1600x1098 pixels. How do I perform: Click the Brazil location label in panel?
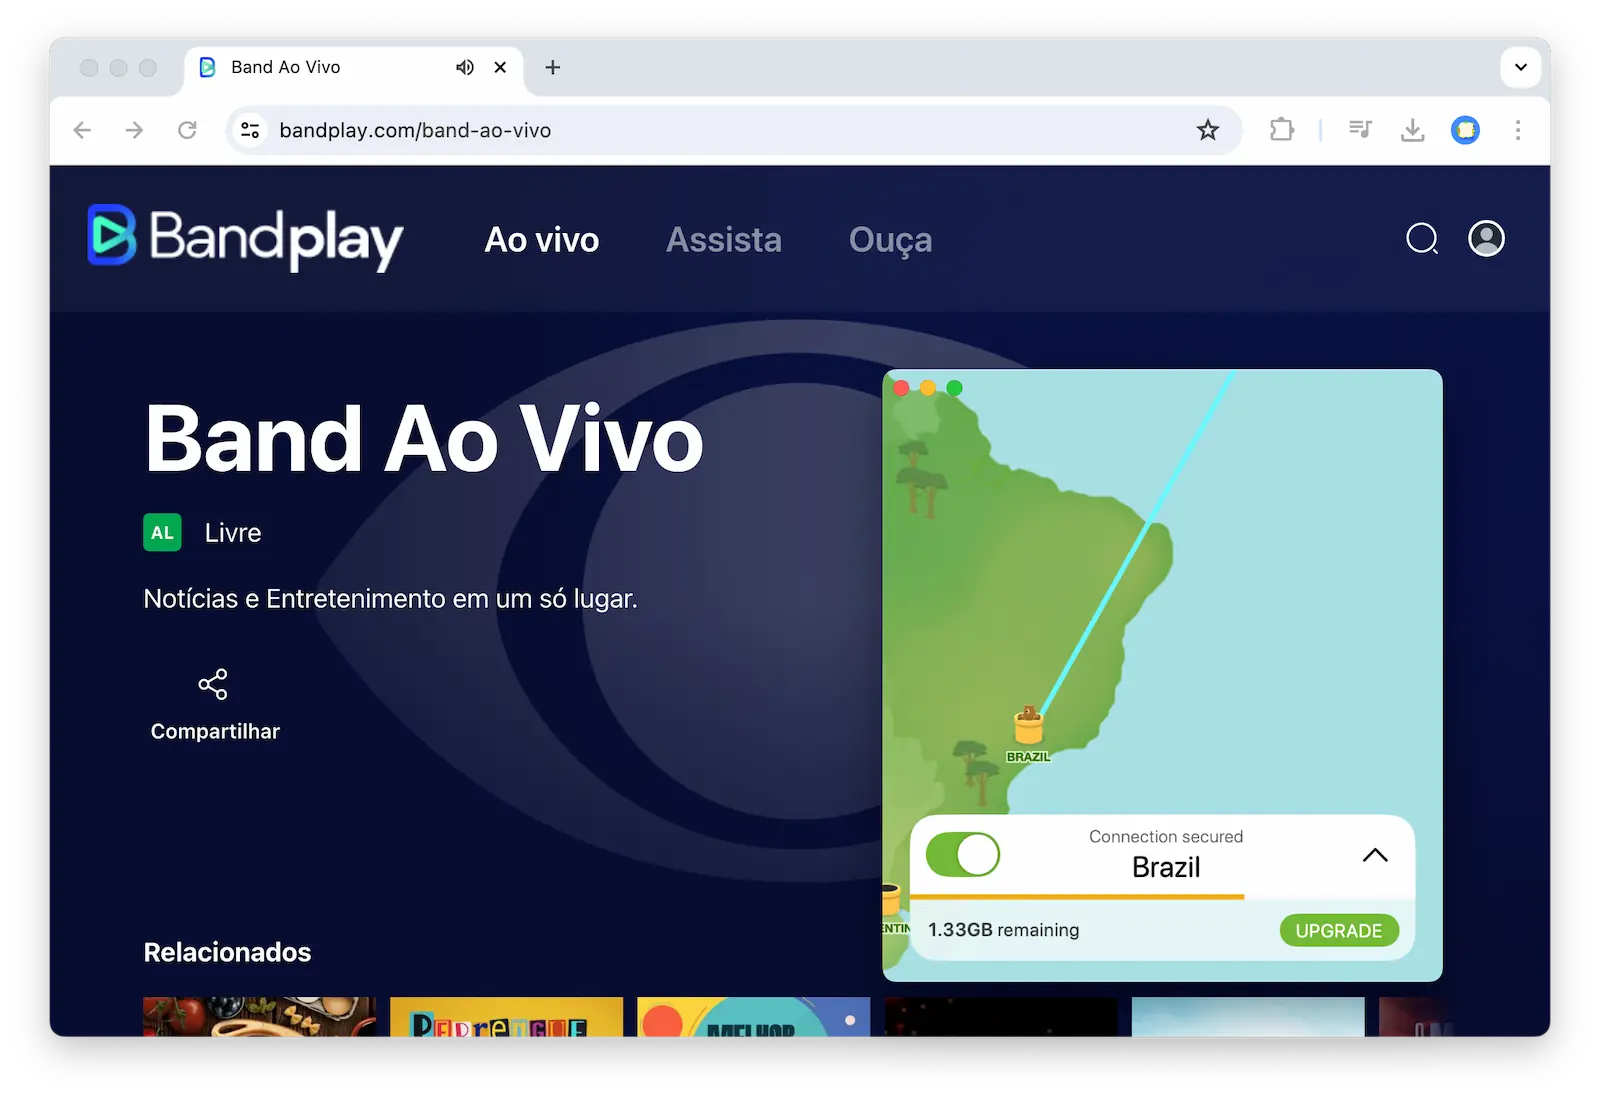[x=1166, y=867]
